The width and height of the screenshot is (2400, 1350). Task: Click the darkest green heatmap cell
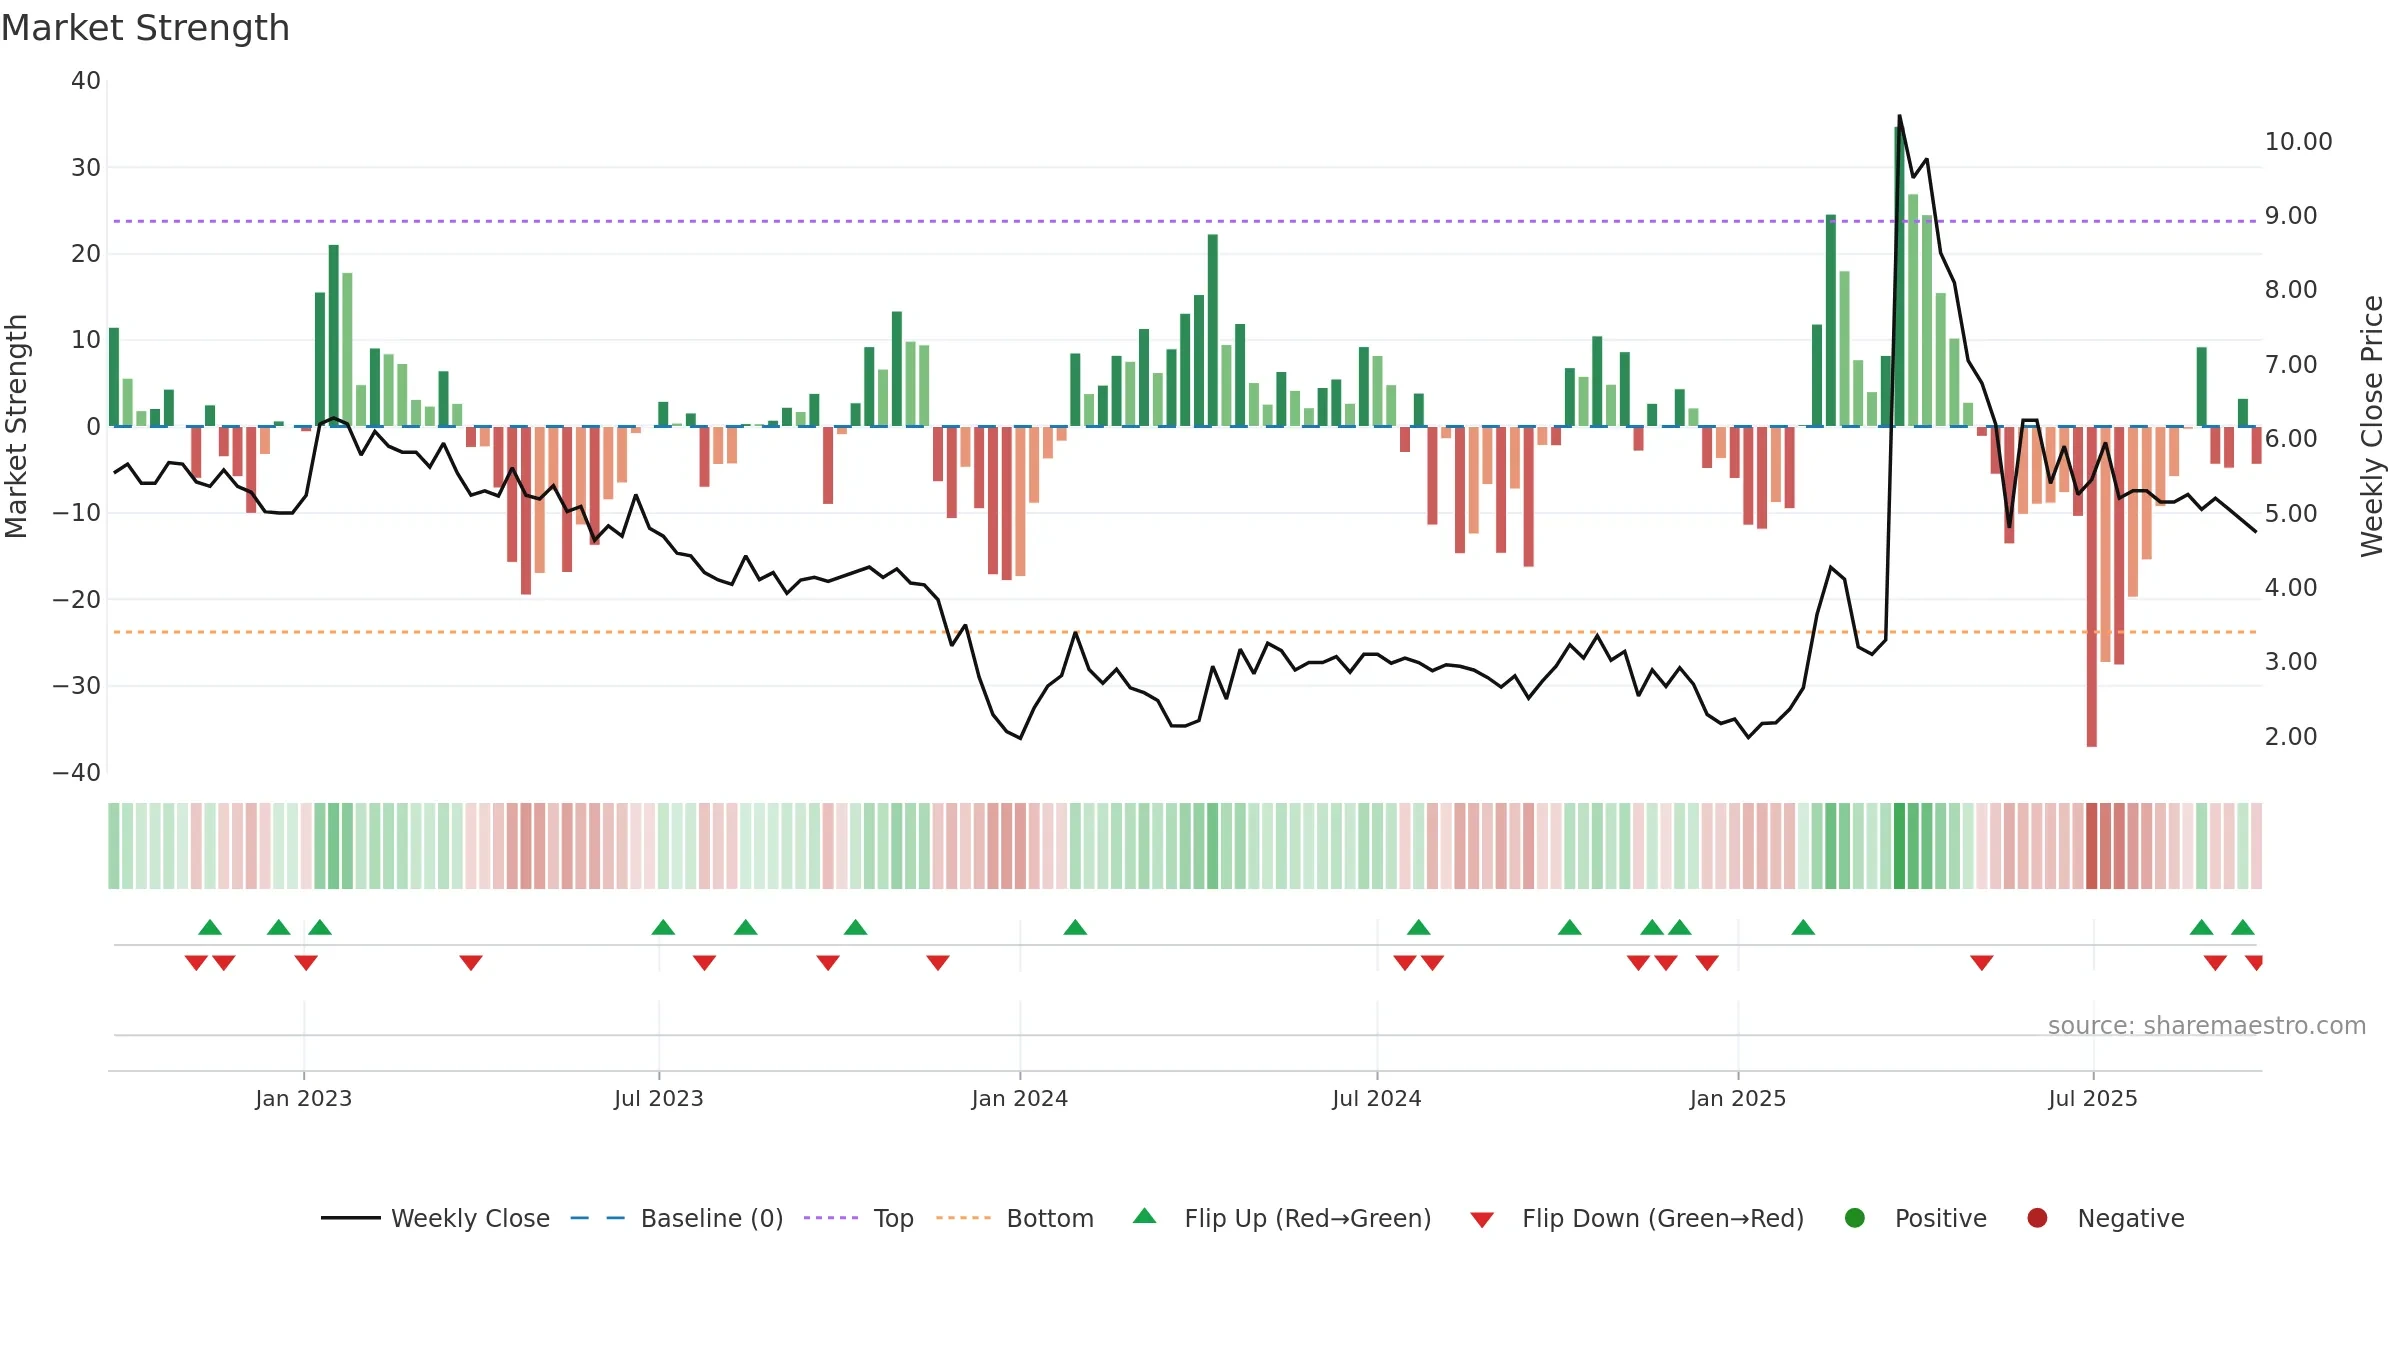1899,846
